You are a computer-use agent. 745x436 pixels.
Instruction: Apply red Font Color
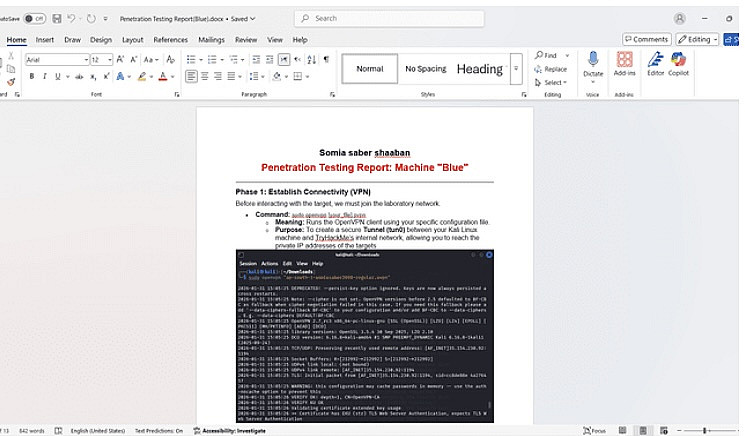click(163, 76)
